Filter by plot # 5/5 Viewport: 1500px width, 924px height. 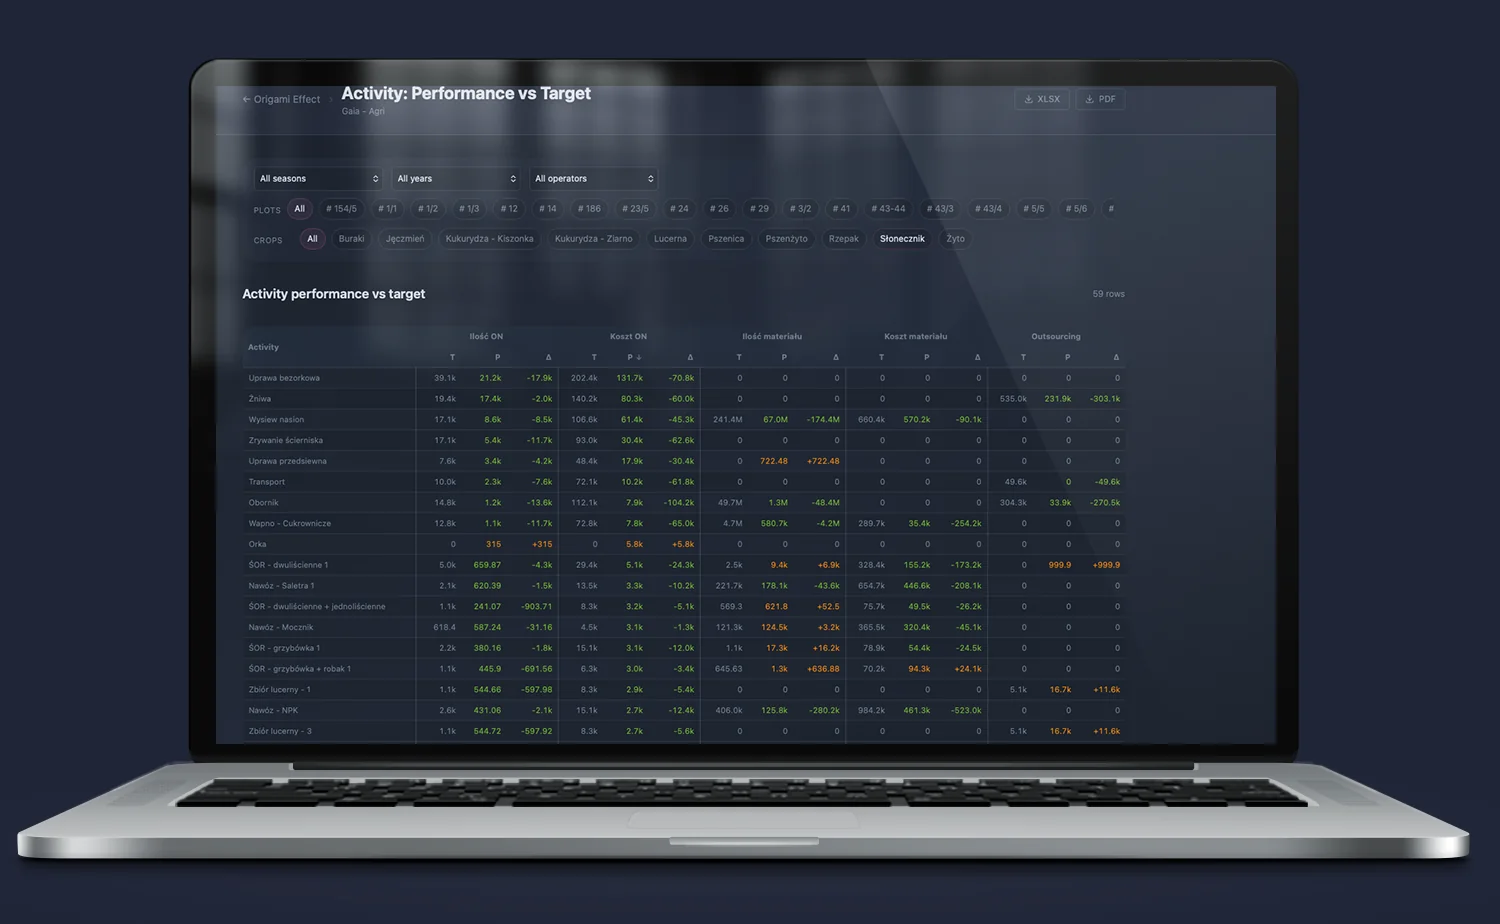tap(1033, 209)
